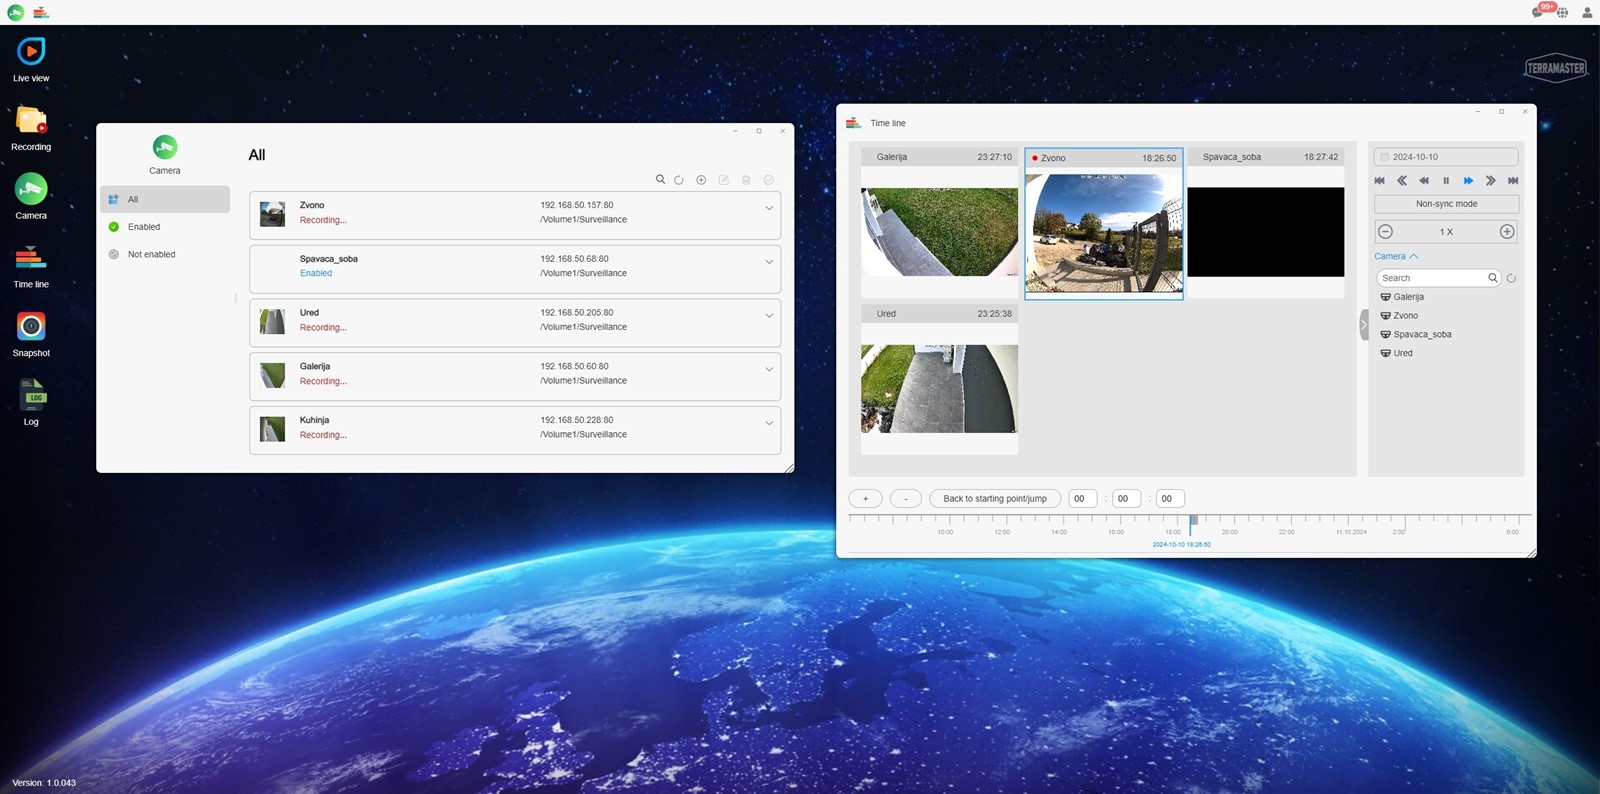Open the Log application
The image size is (1600, 794).
coord(31,396)
